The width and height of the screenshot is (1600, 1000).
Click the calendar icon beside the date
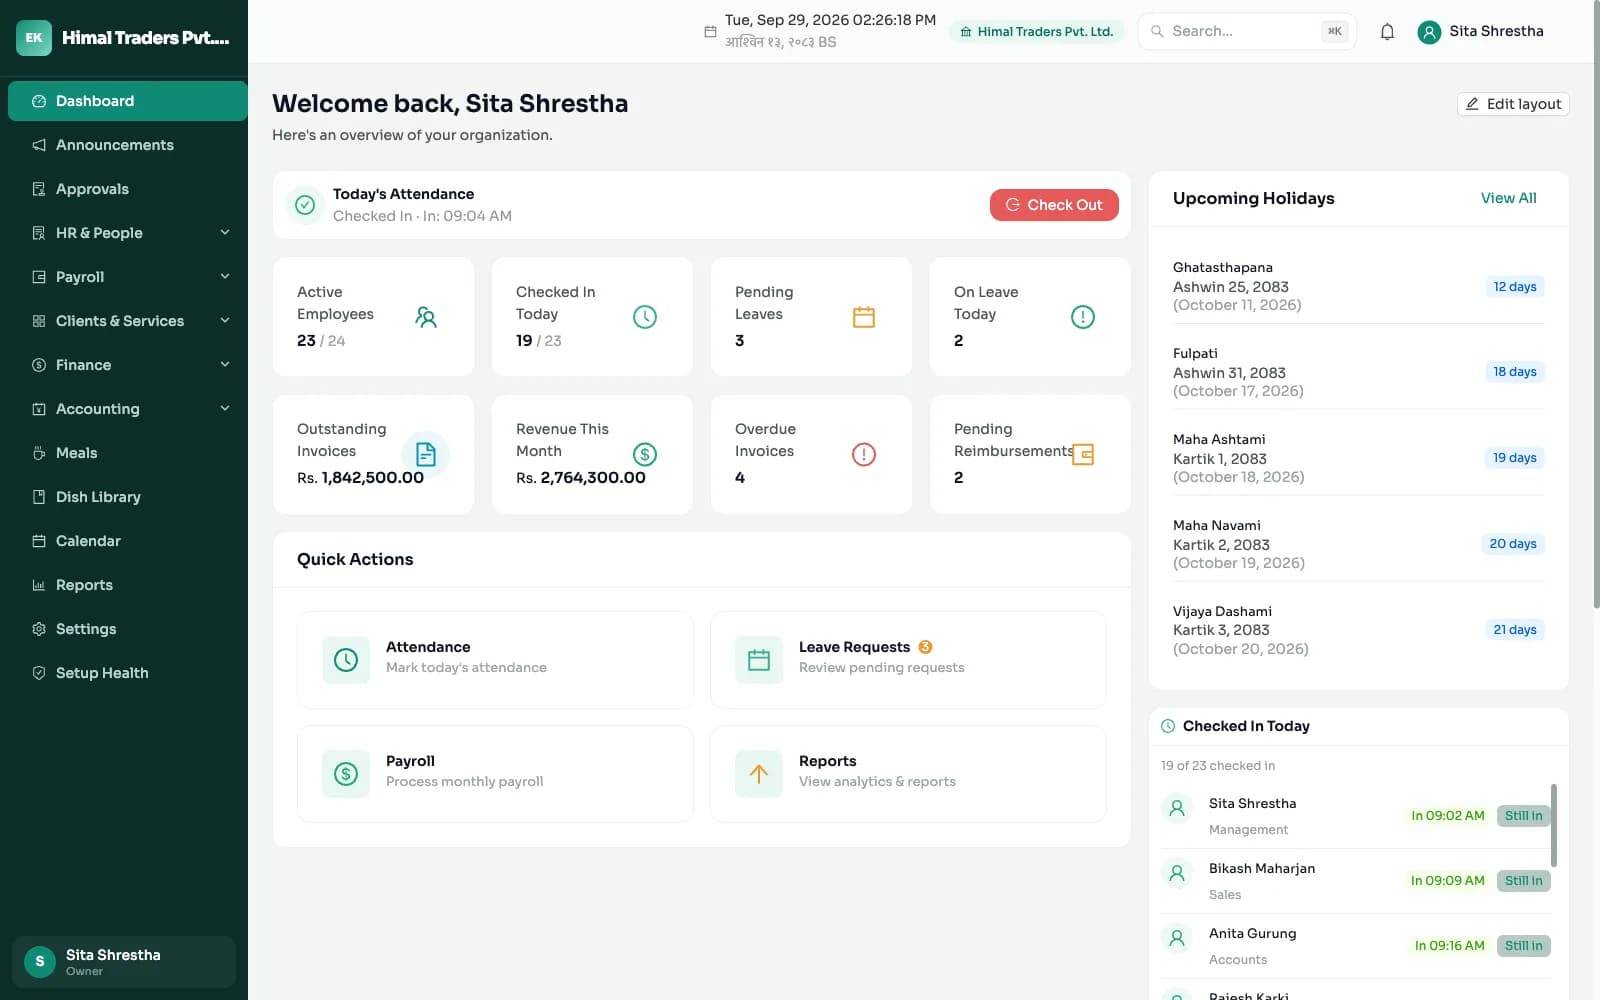coord(710,32)
